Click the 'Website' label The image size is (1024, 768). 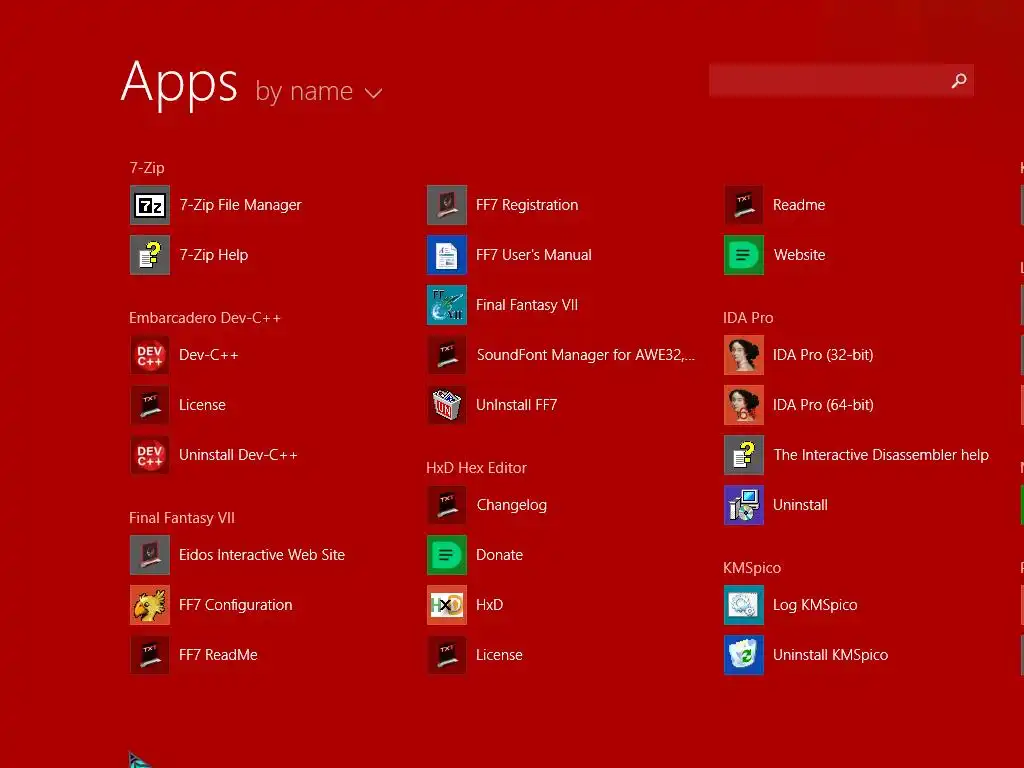pos(799,255)
